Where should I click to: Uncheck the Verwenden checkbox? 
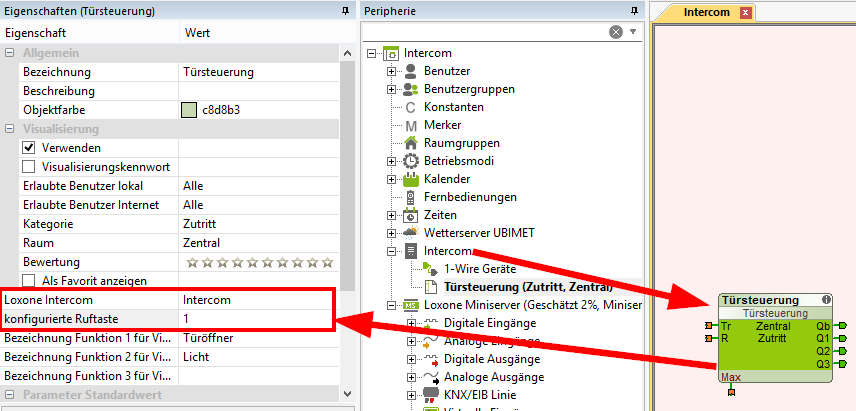tap(29, 147)
